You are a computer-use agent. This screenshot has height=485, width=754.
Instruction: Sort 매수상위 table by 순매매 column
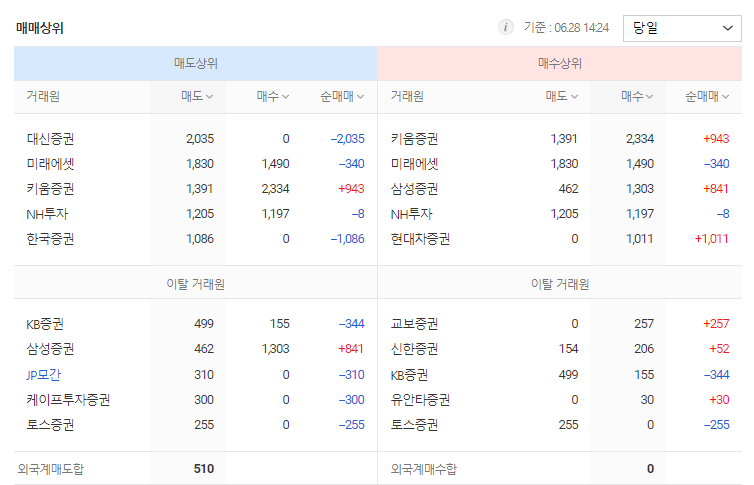pyautogui.click(x=707, y=97)
